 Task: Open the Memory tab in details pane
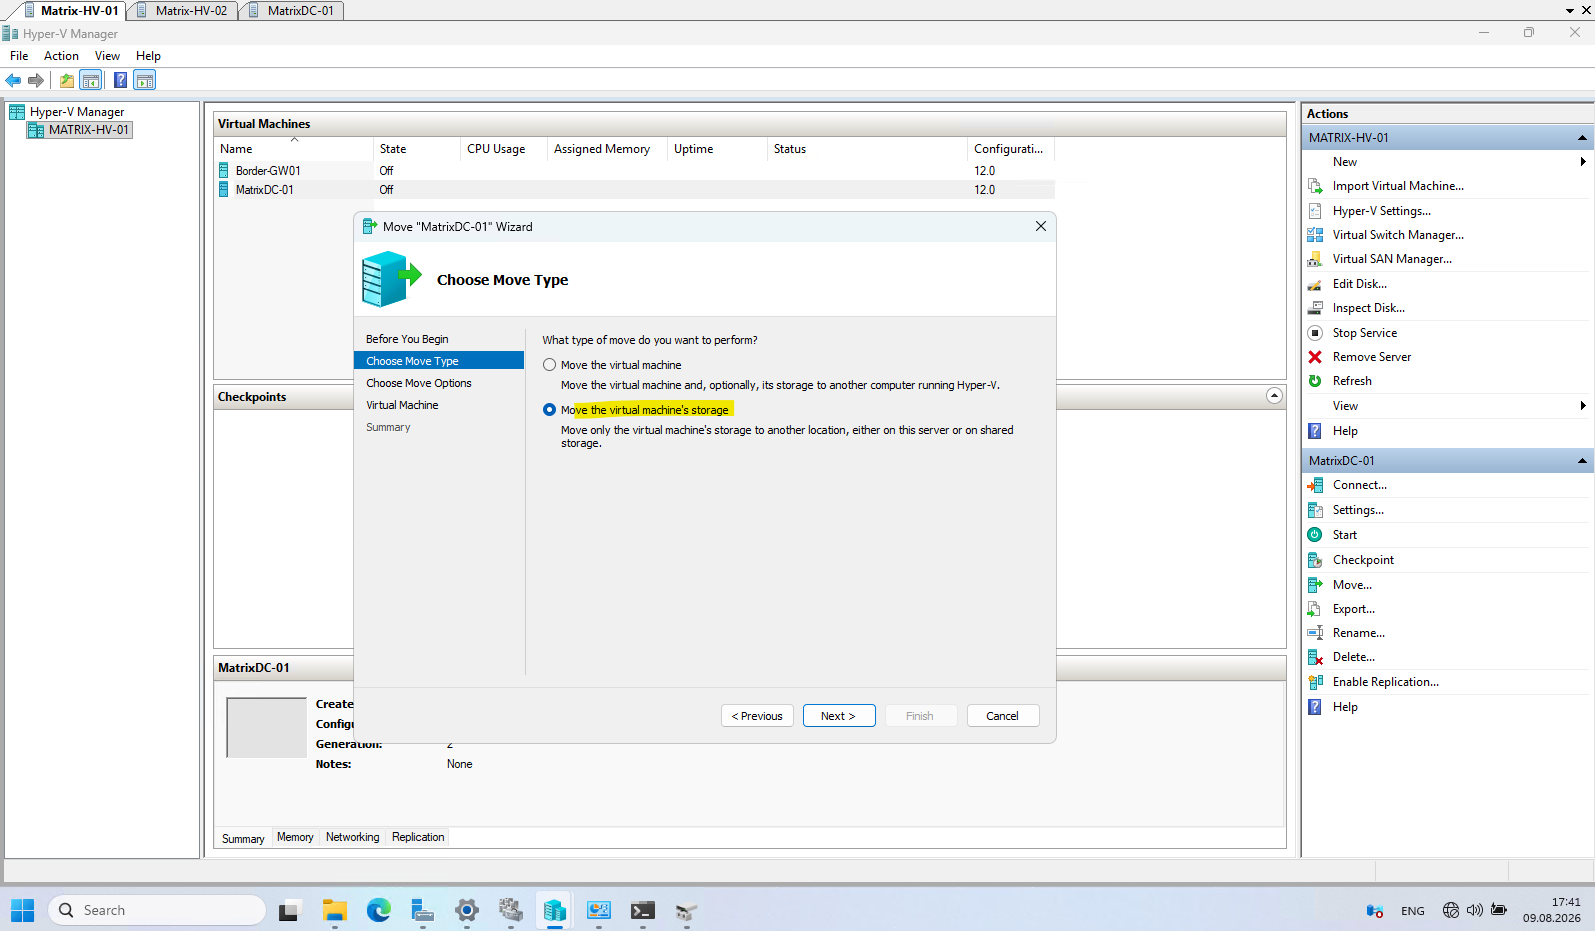[295, 837]
